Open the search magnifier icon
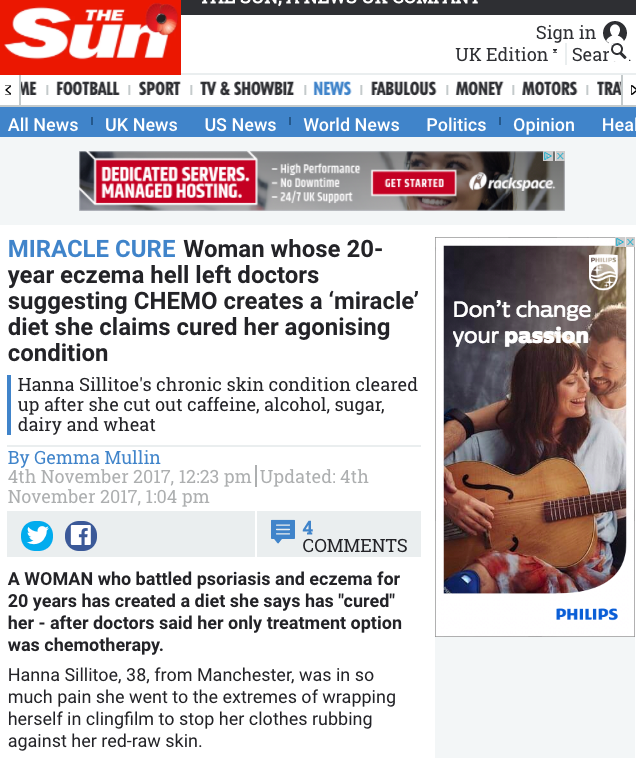This screenshot has height=758, width=636. click(x=619, y=51)
